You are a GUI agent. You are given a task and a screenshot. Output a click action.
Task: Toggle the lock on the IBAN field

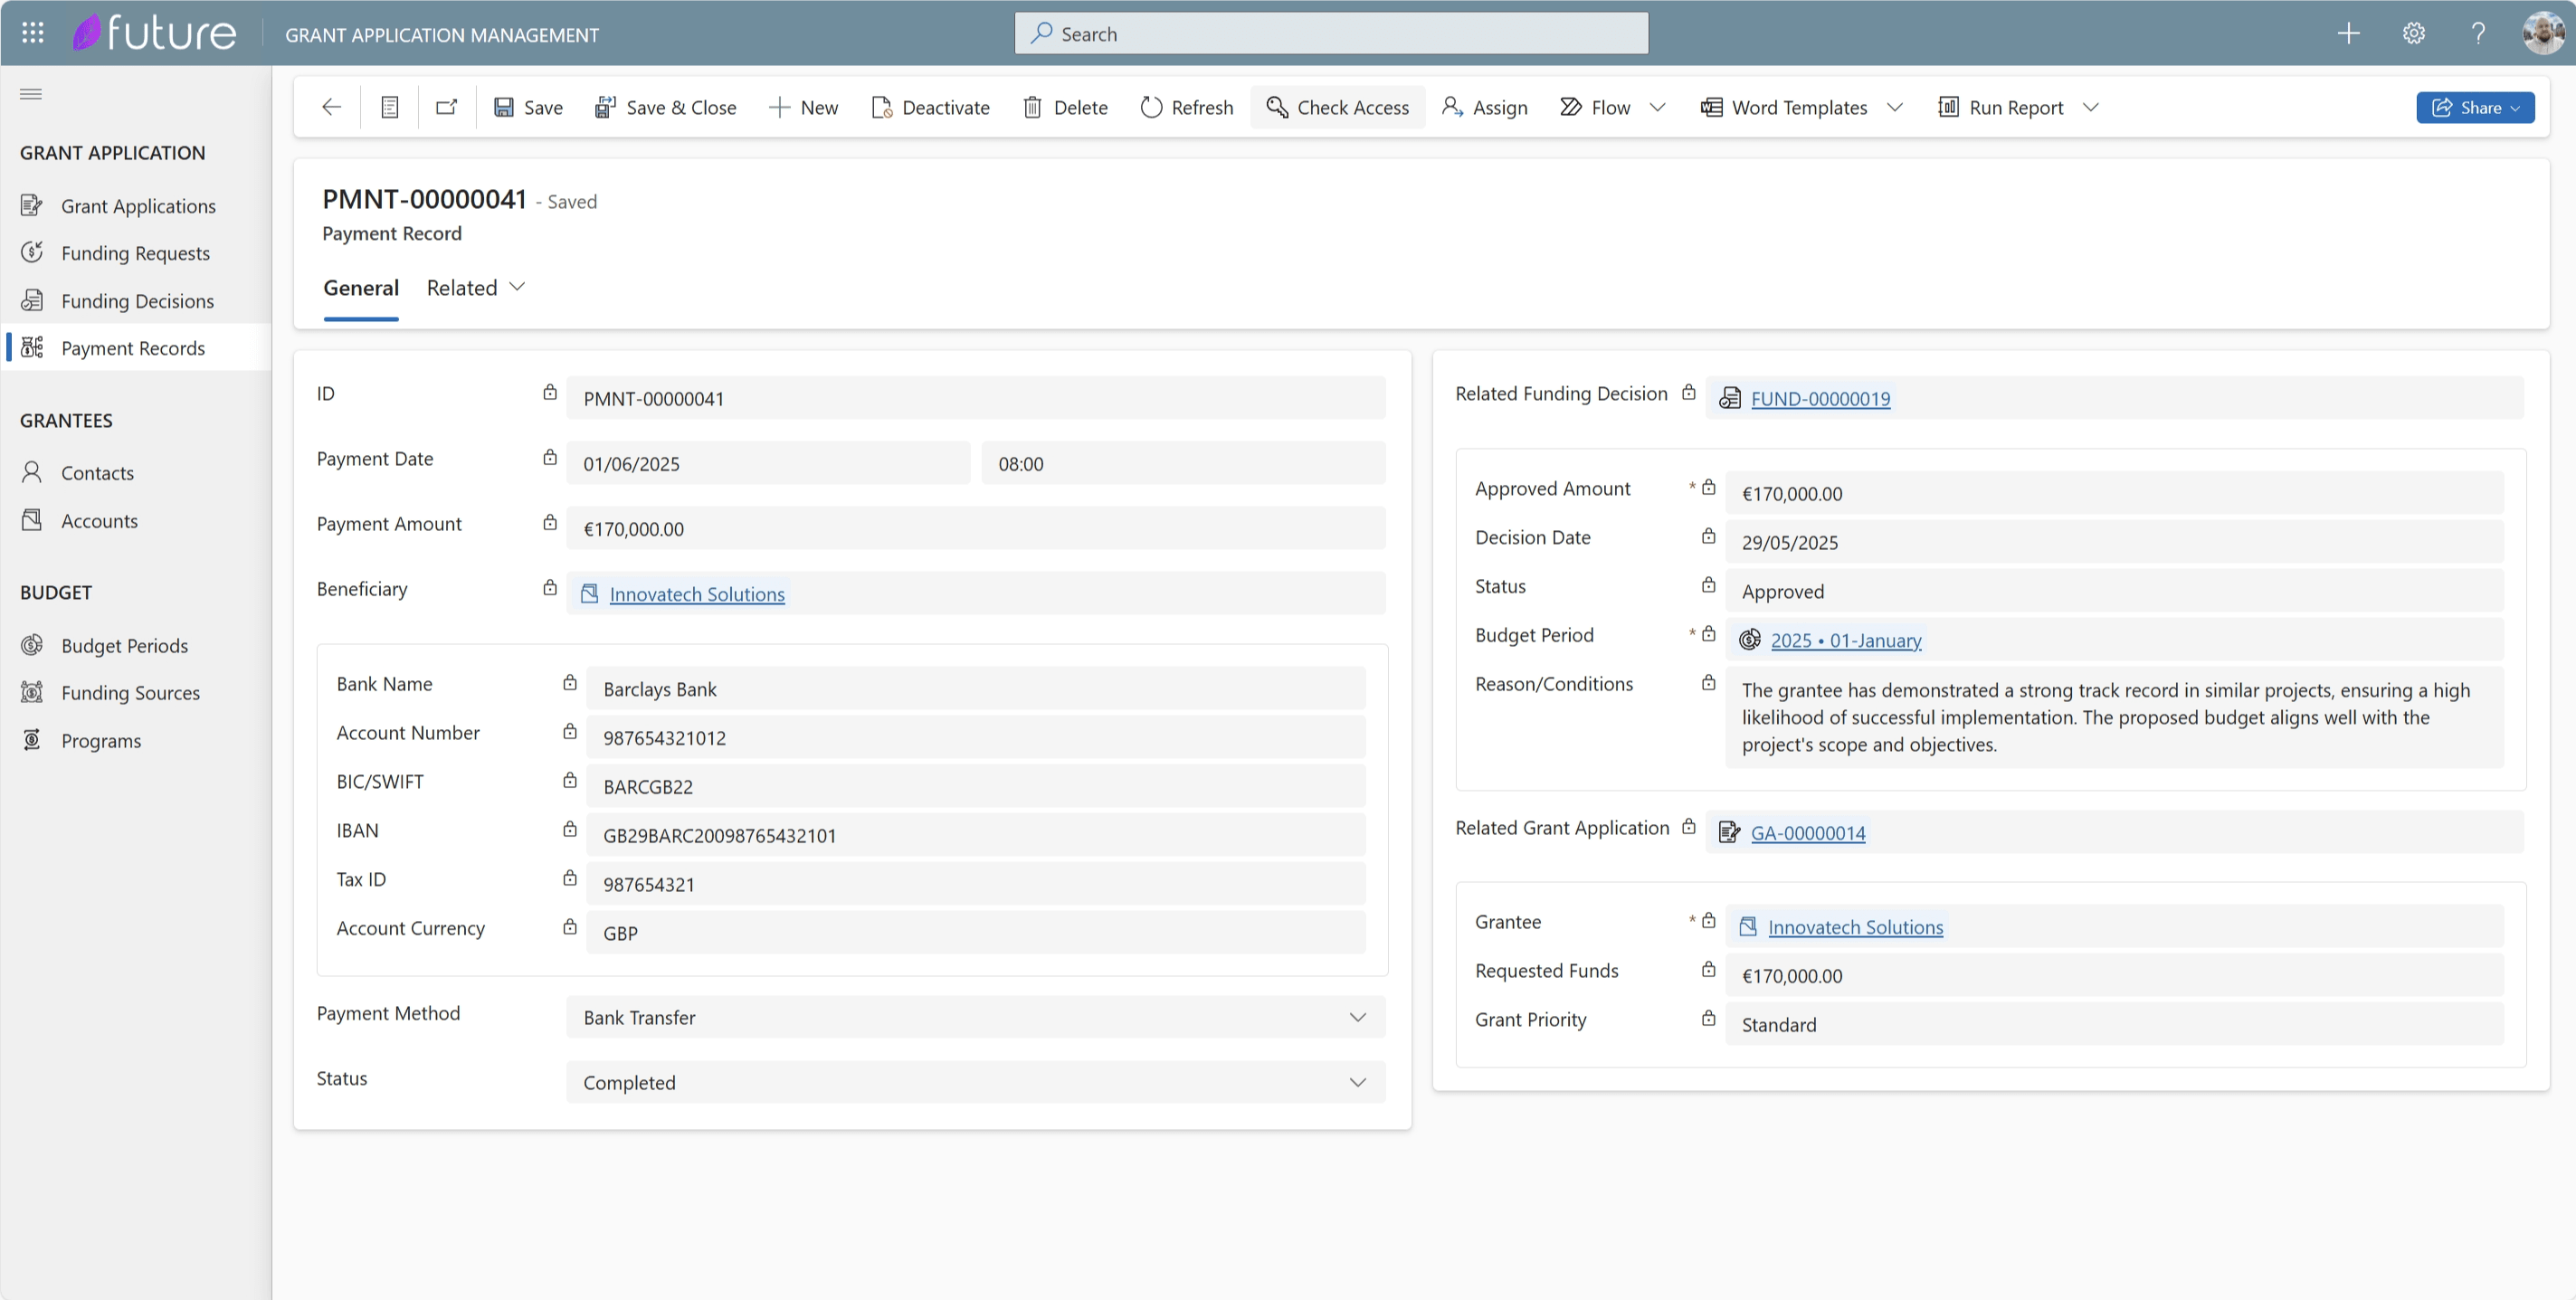click(570, 829)
